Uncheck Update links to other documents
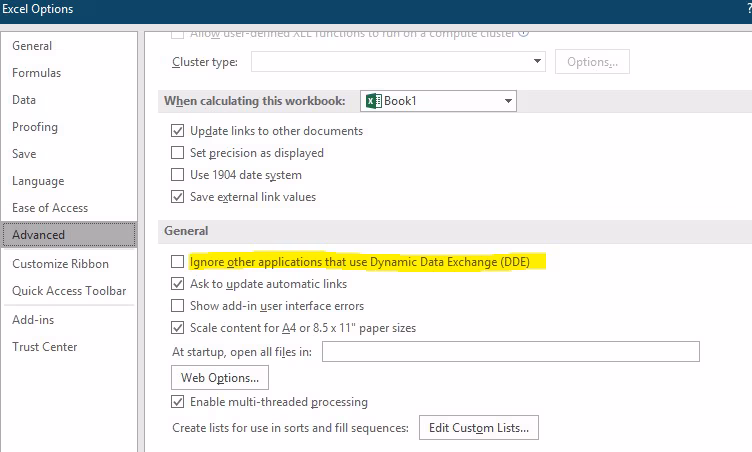 178,131
